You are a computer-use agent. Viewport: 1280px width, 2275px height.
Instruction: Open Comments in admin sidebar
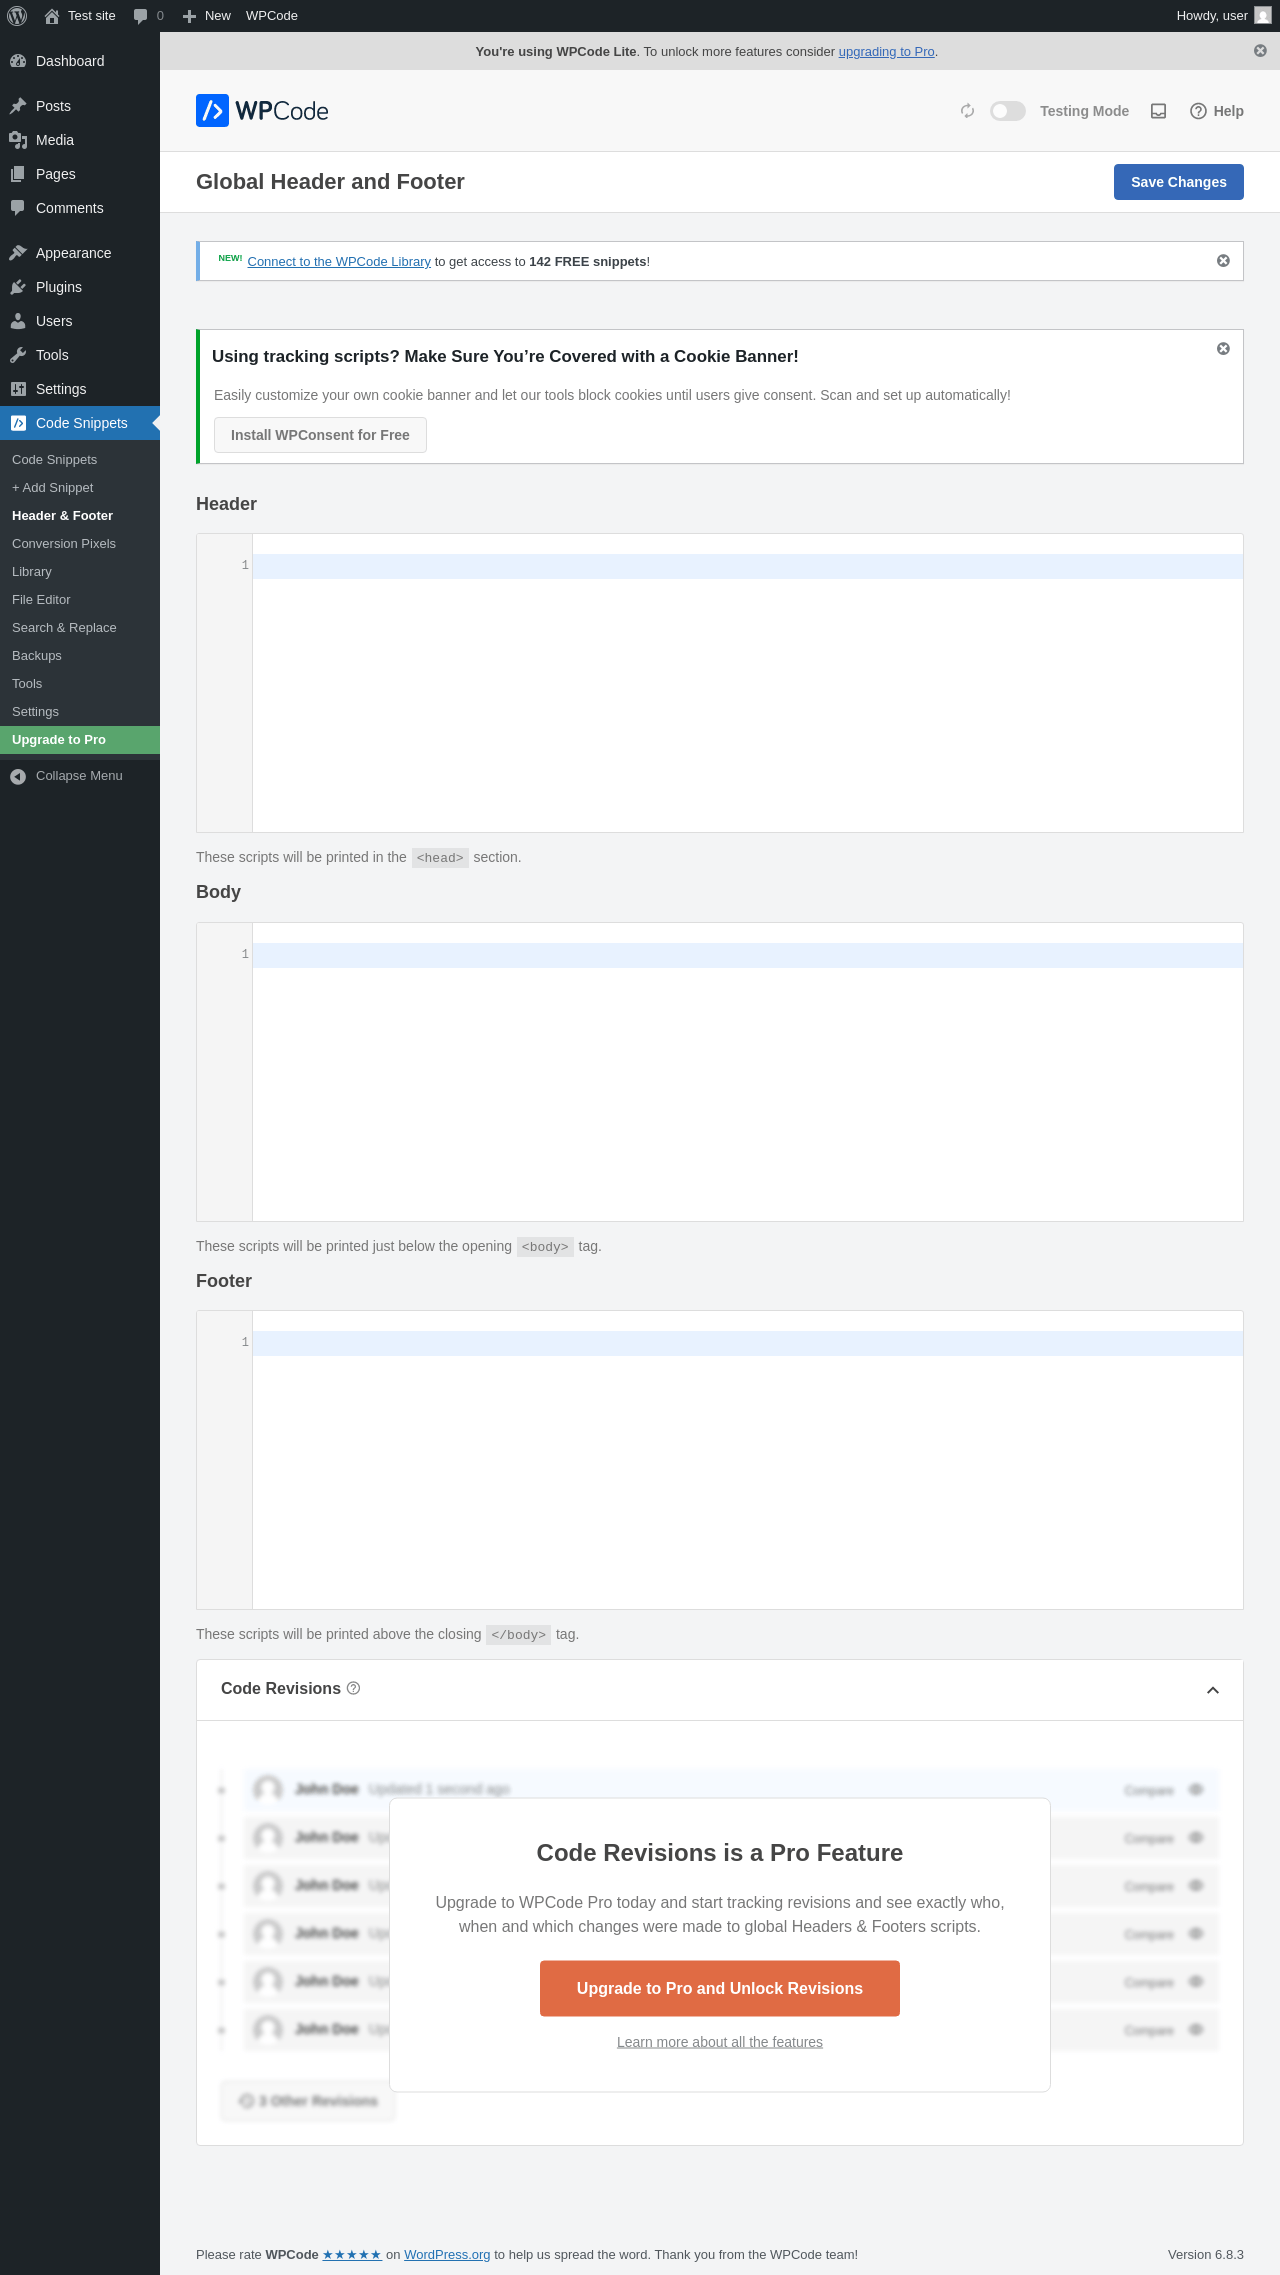click(x=80, y=208)
